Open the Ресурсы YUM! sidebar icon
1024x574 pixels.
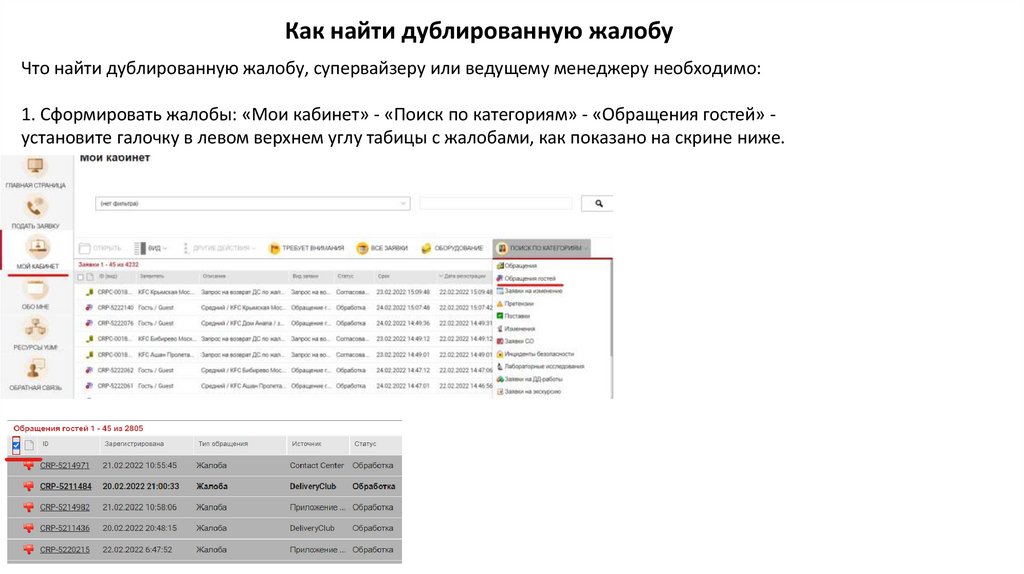[x=35, y=328]
